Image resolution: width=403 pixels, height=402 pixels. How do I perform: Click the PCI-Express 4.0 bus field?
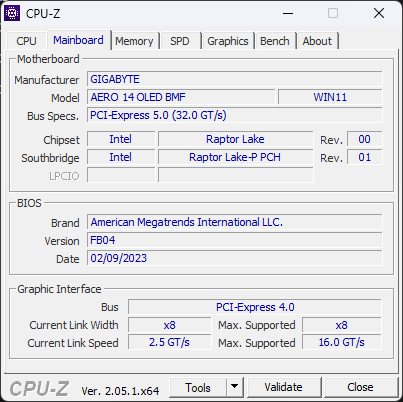click(255, 307)
